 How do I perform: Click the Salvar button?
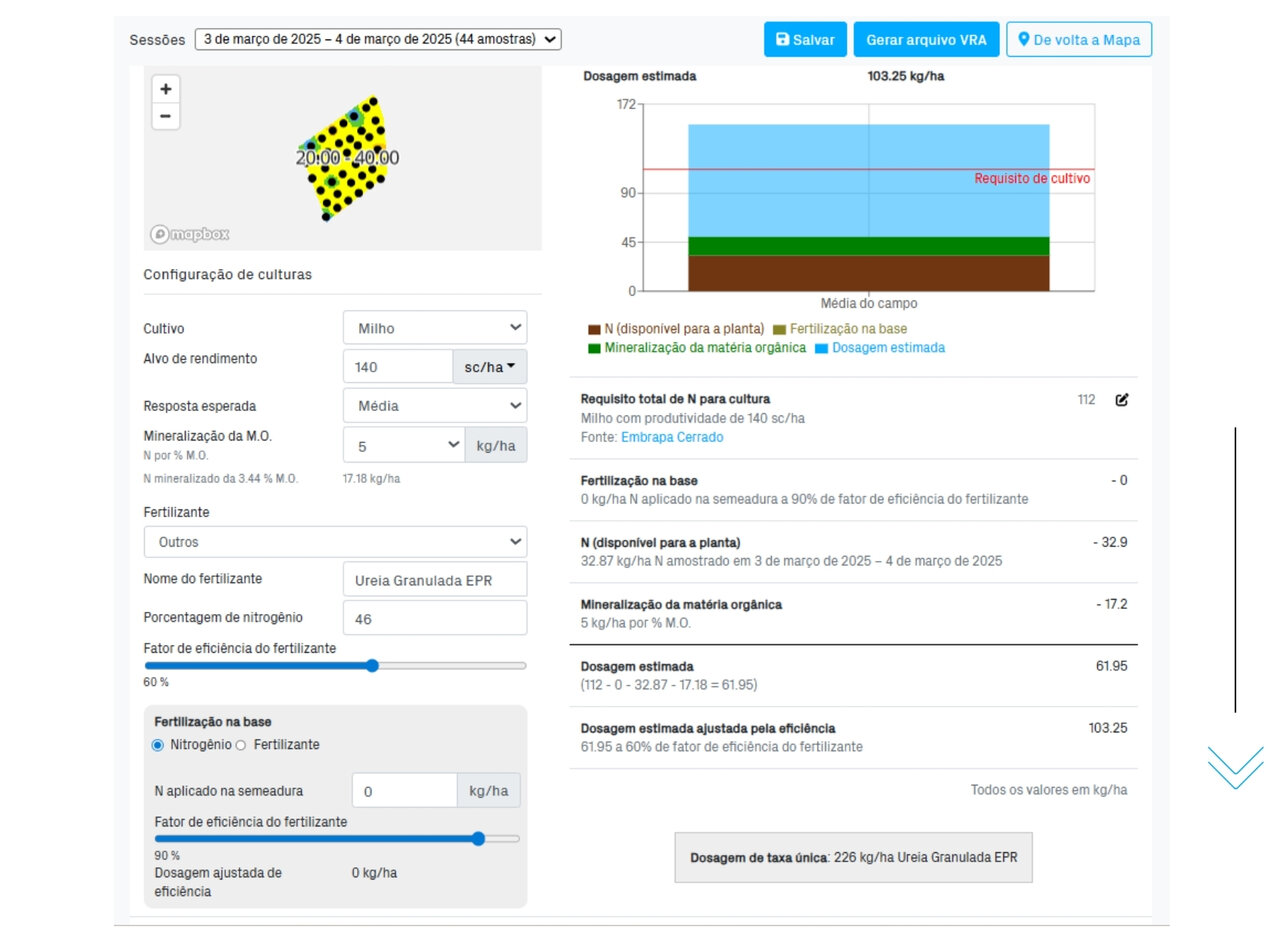pyautogui.click(x=805, y=40)
